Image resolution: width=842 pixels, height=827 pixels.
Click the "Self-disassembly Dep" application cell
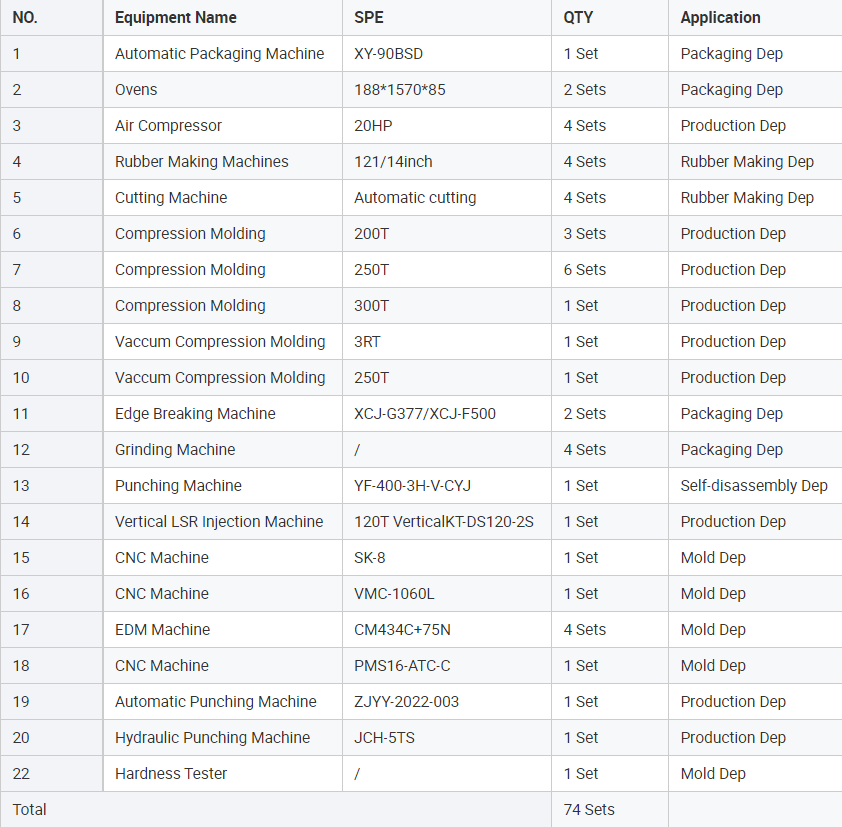[x=754, y=486]
